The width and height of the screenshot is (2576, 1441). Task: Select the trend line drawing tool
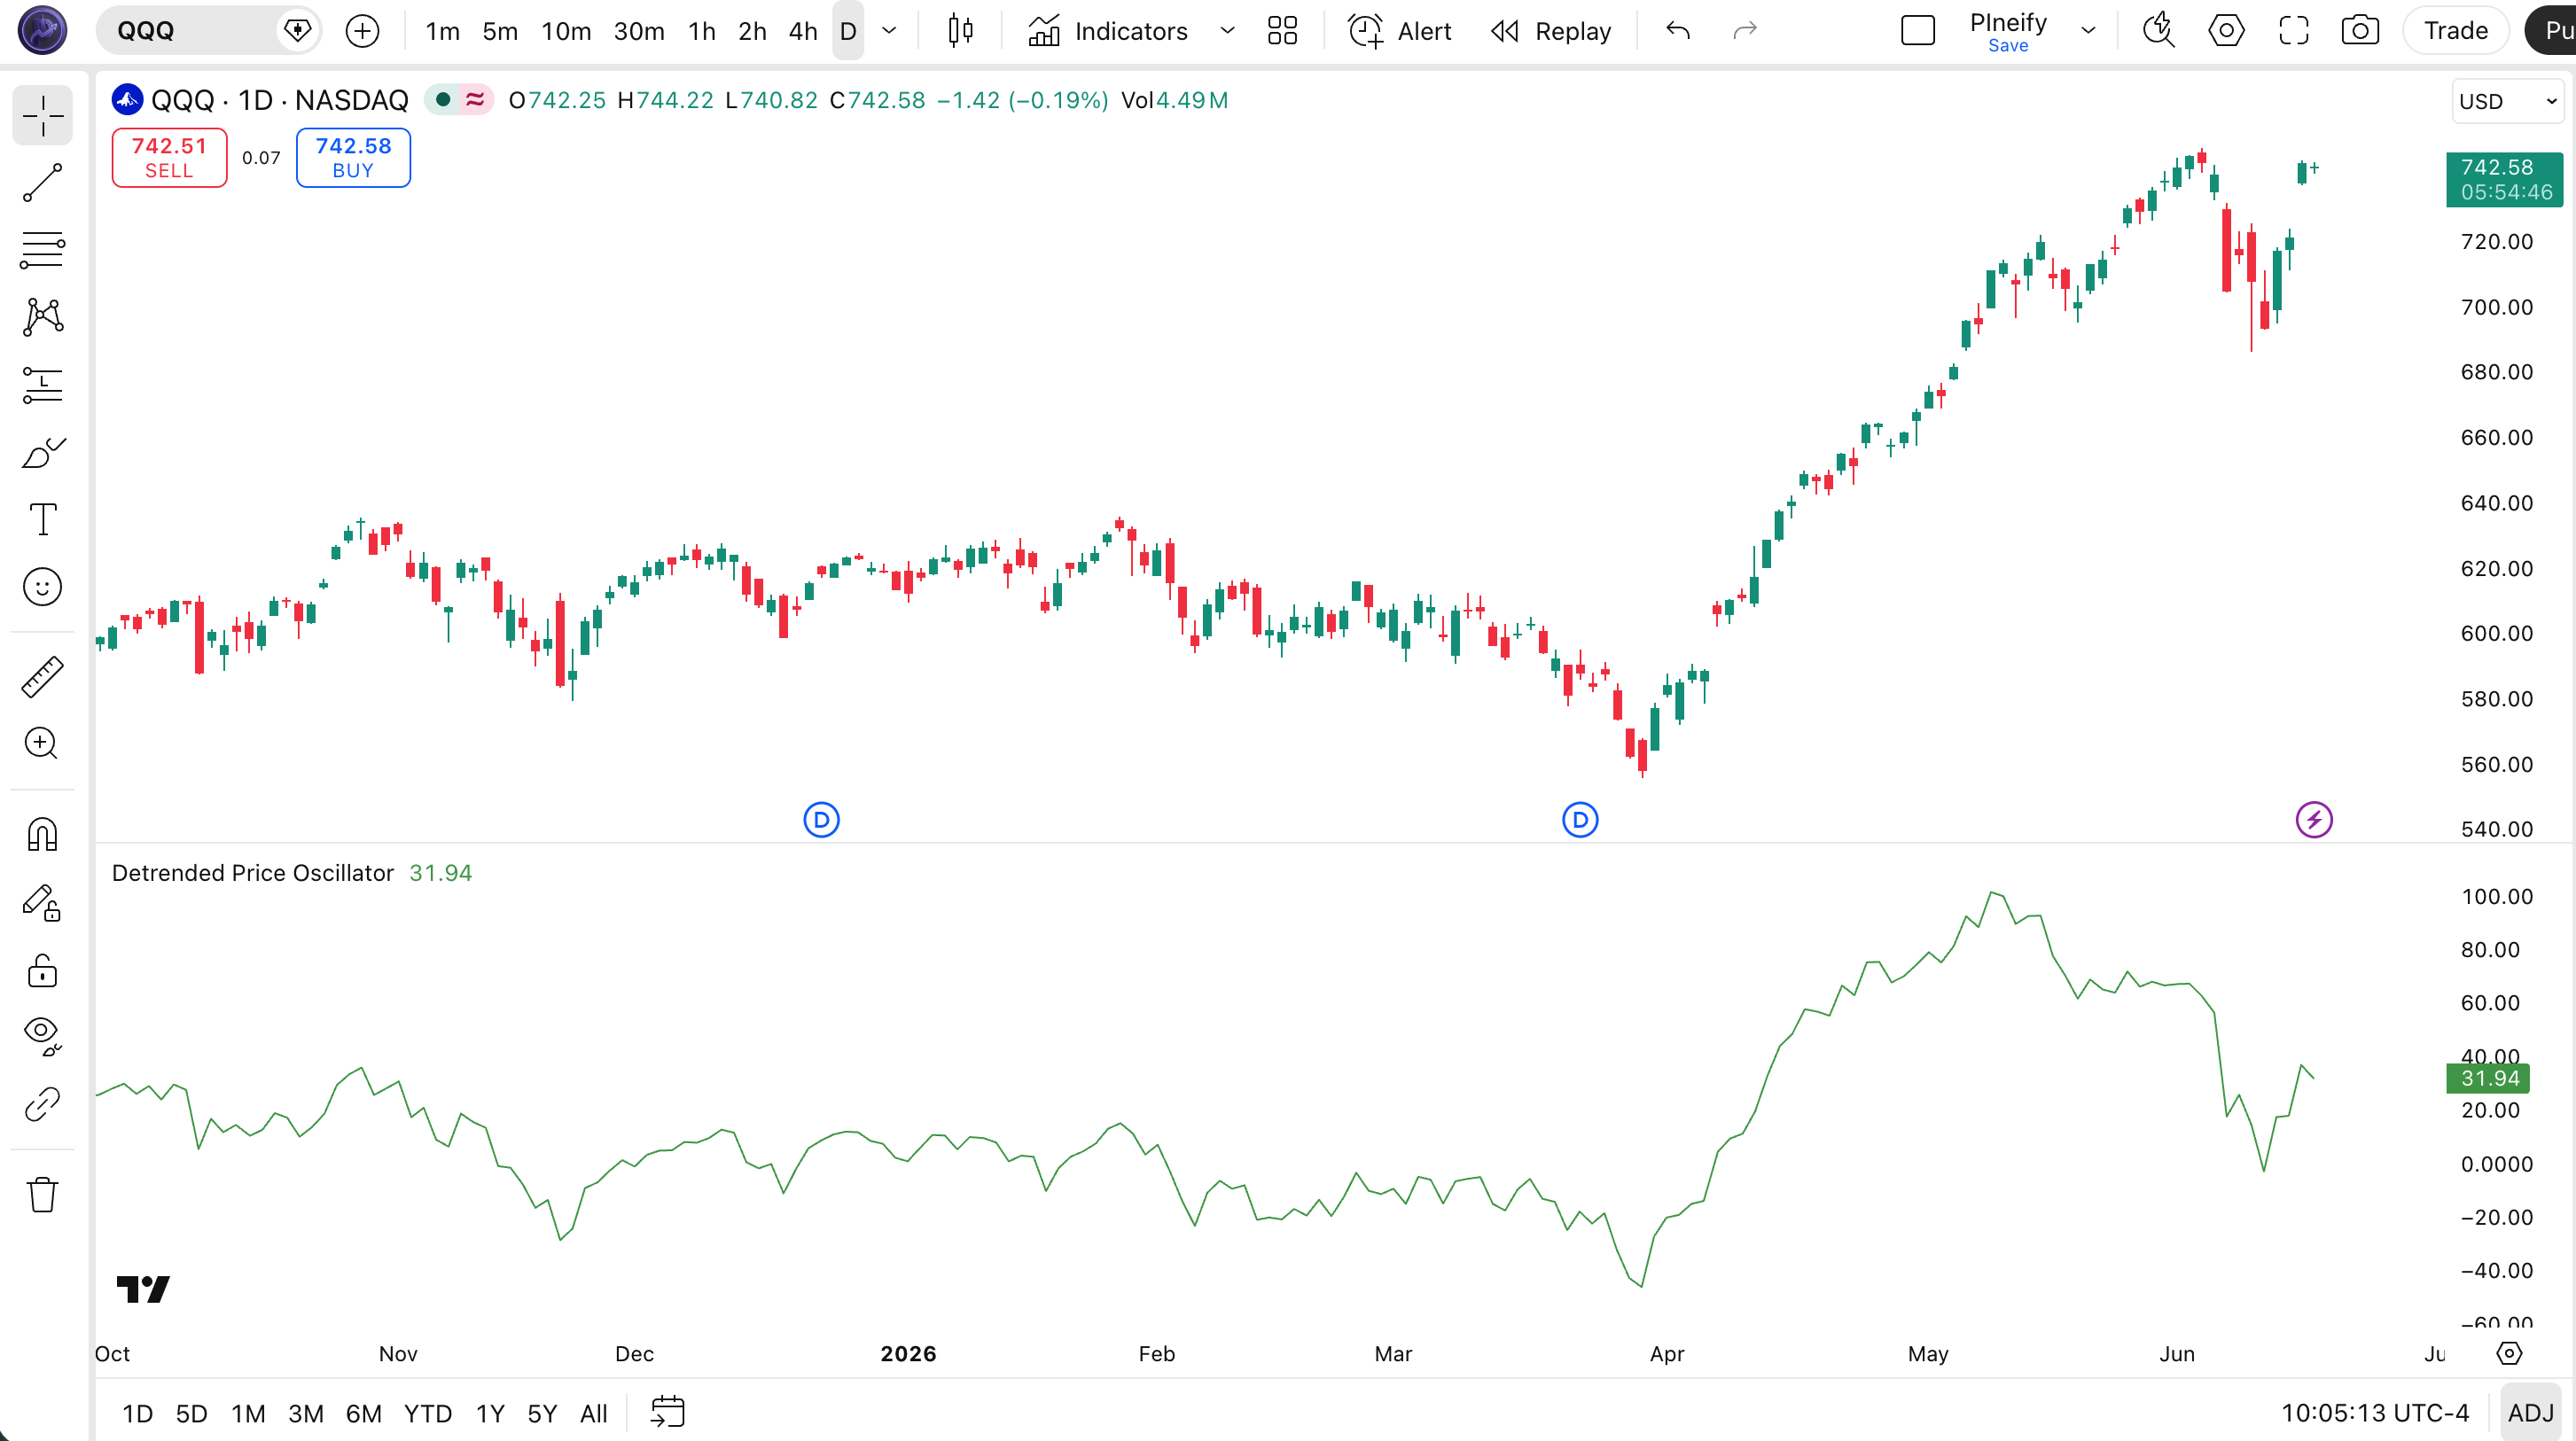click(43, 183)
